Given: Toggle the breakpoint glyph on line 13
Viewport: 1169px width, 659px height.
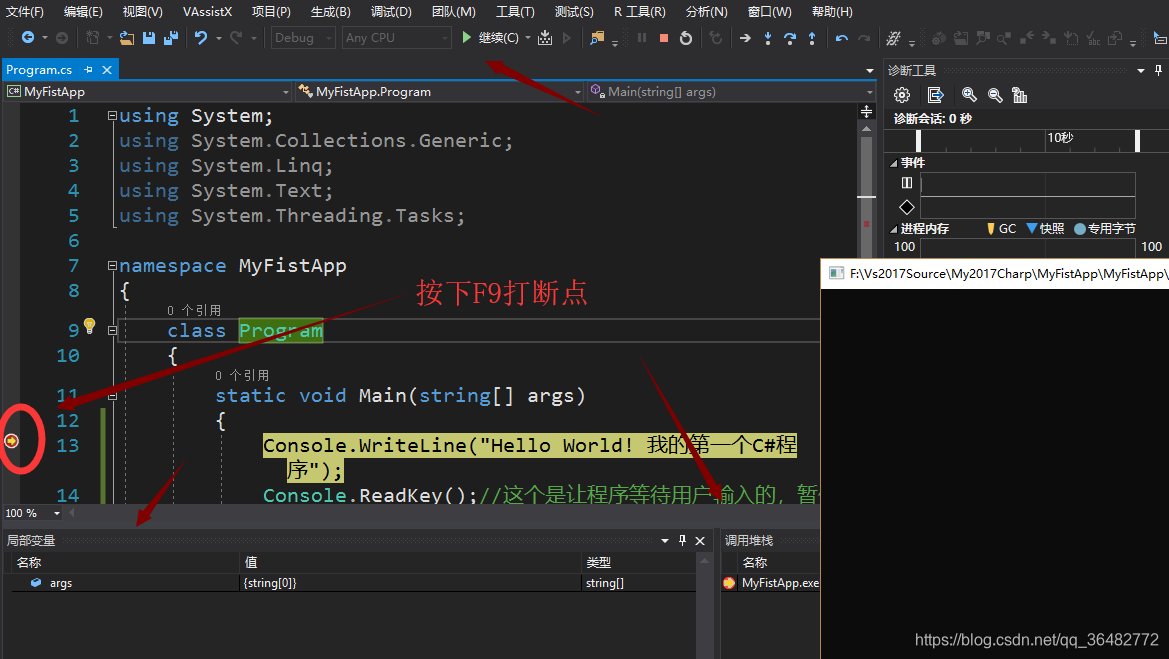Looking at the screenshot, I should (x=11, y=441).
